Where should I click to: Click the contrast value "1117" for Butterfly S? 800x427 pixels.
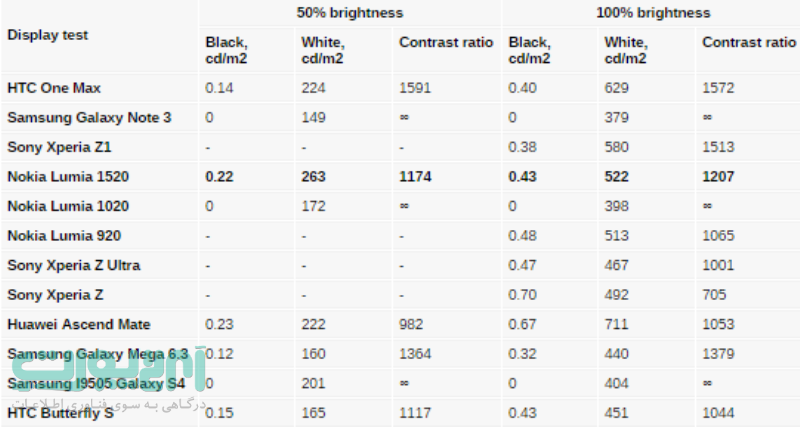415,413
